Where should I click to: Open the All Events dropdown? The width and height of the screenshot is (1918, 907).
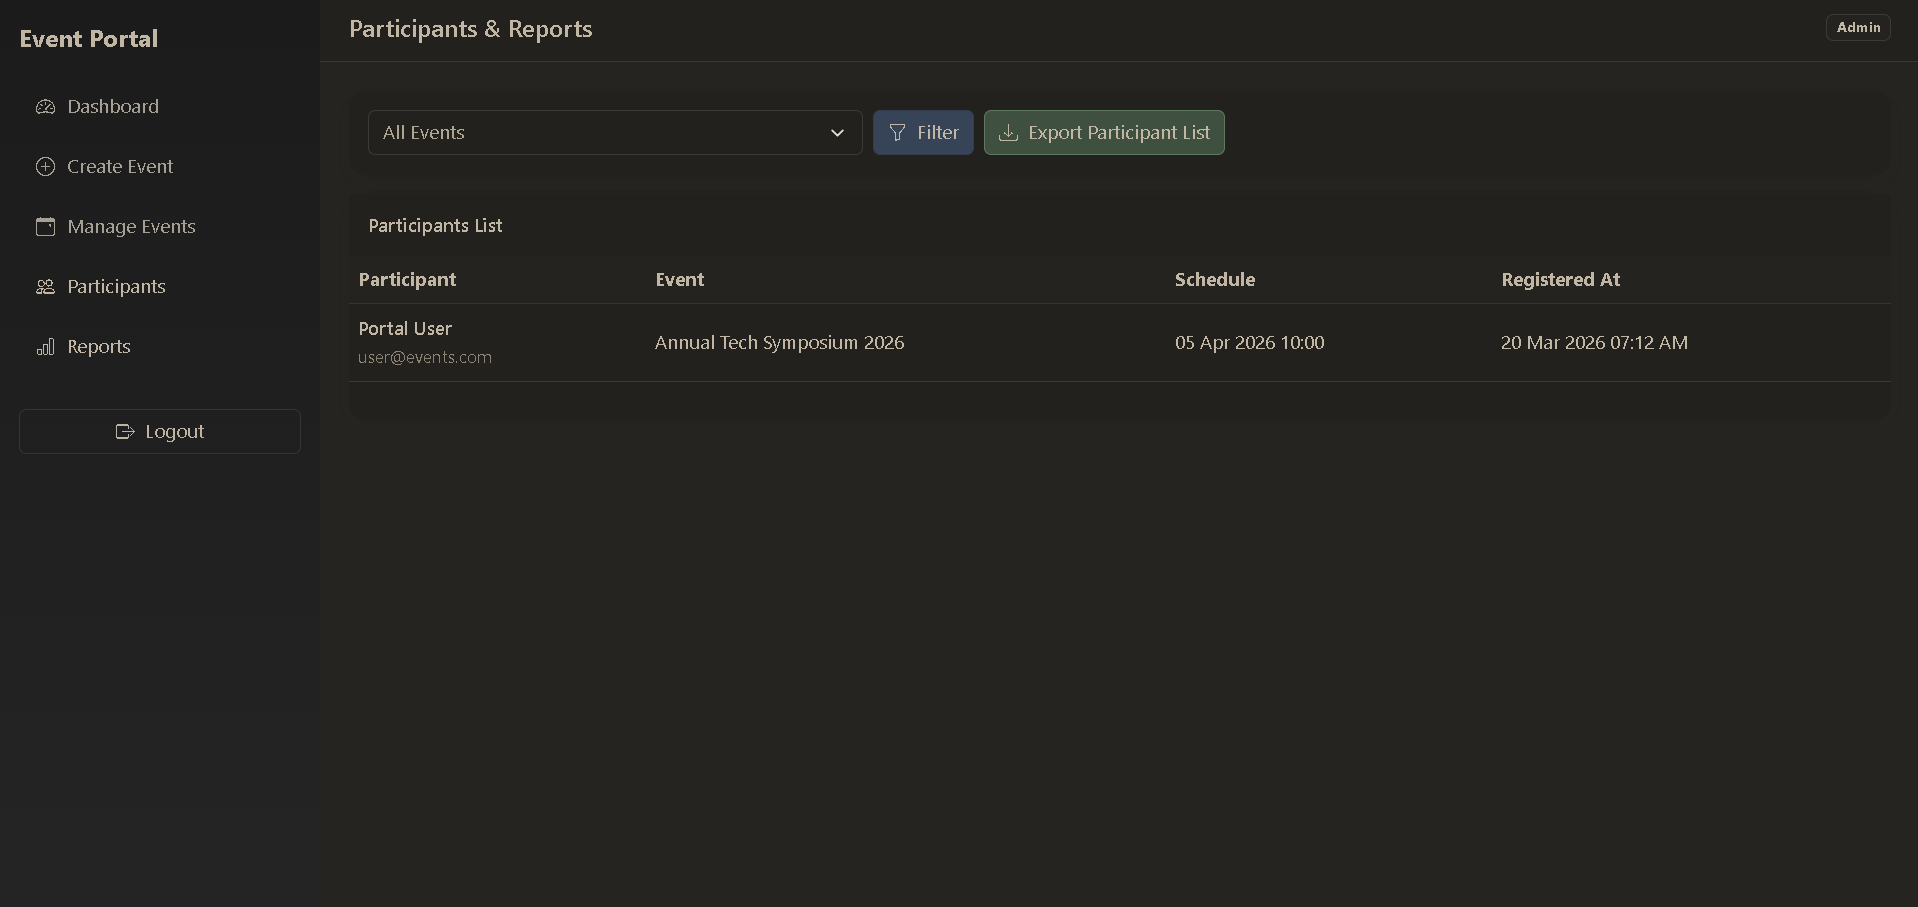(615, 133)
